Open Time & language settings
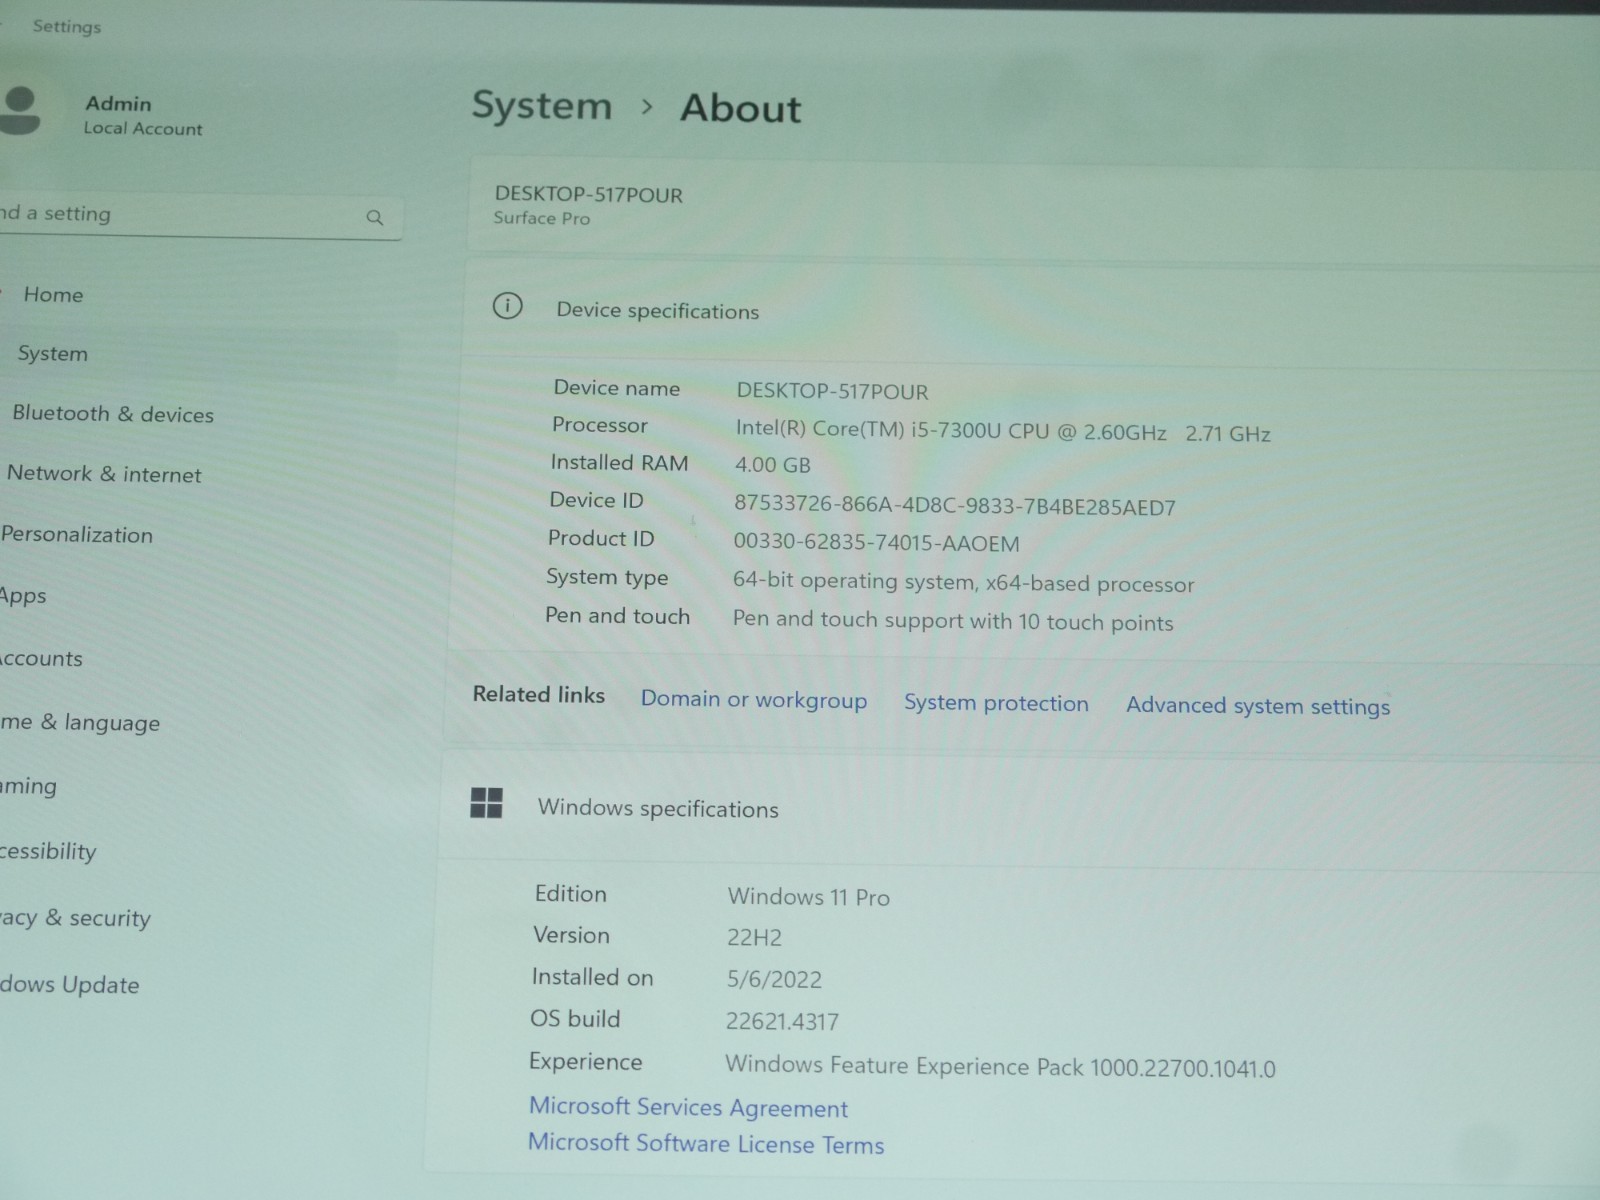Viewport: 1600px width, 1200px height. pos(80,722)
